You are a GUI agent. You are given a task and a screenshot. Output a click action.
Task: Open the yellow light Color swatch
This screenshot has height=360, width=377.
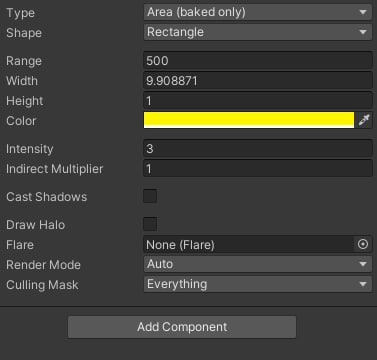[x=249, y=120]
